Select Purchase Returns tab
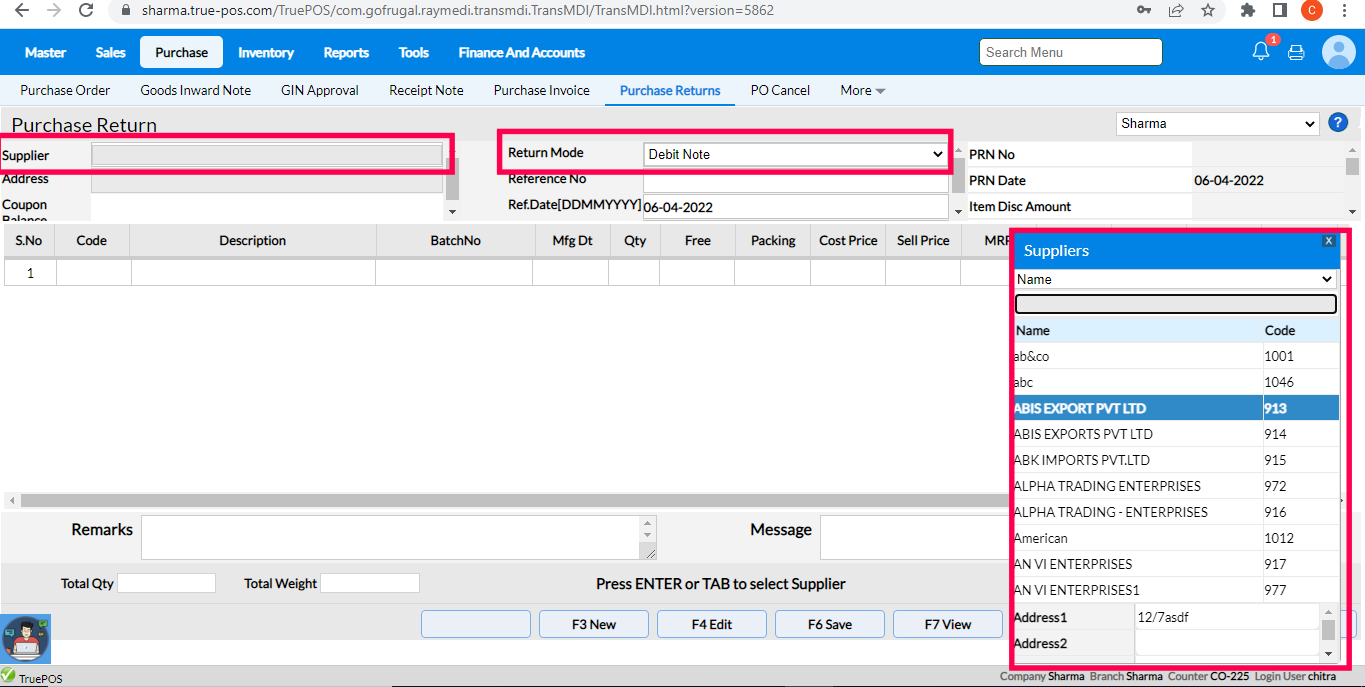The height and width of the screenshot is (687, 1365). (670, 90)
